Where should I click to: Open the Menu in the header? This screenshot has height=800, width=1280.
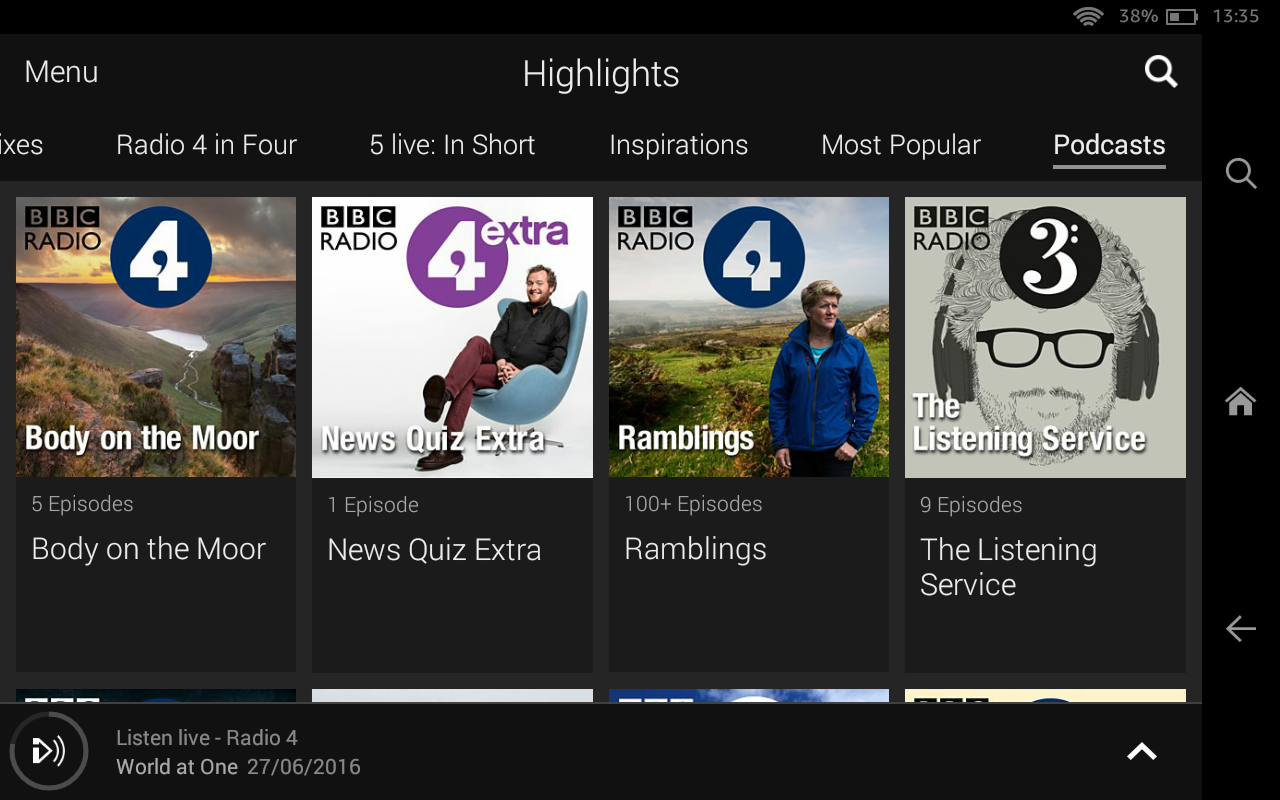coord(61,72)
